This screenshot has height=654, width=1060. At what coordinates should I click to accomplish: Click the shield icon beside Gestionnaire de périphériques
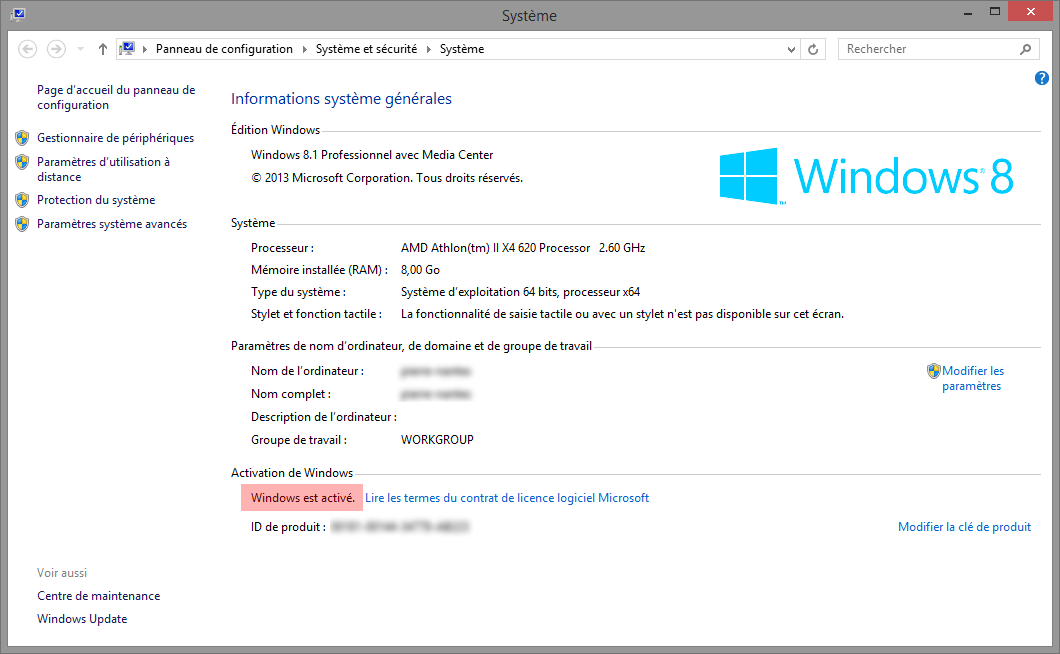coord(22,138)
